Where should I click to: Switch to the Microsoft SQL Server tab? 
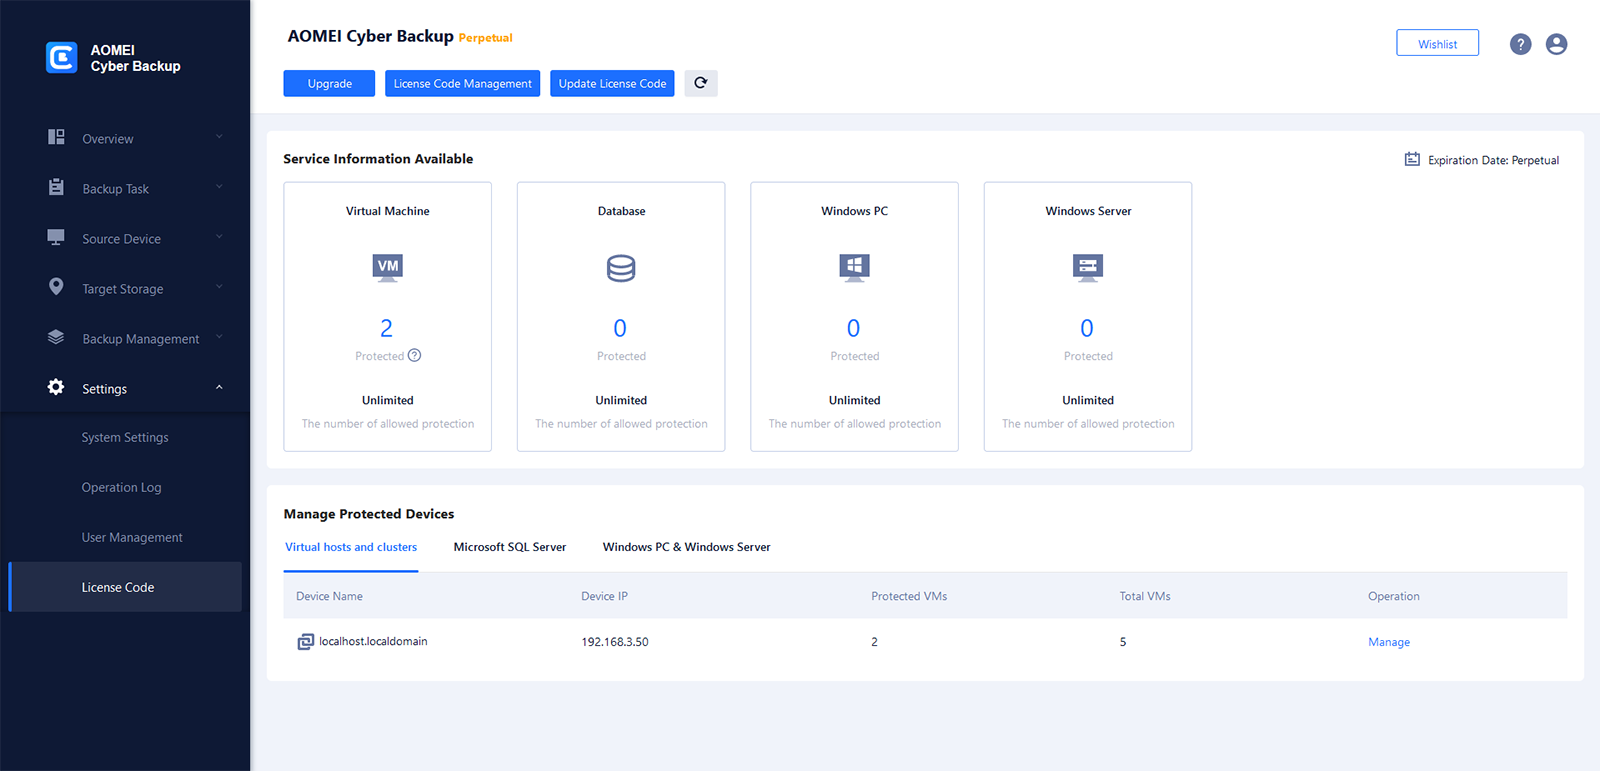[509, 547]
